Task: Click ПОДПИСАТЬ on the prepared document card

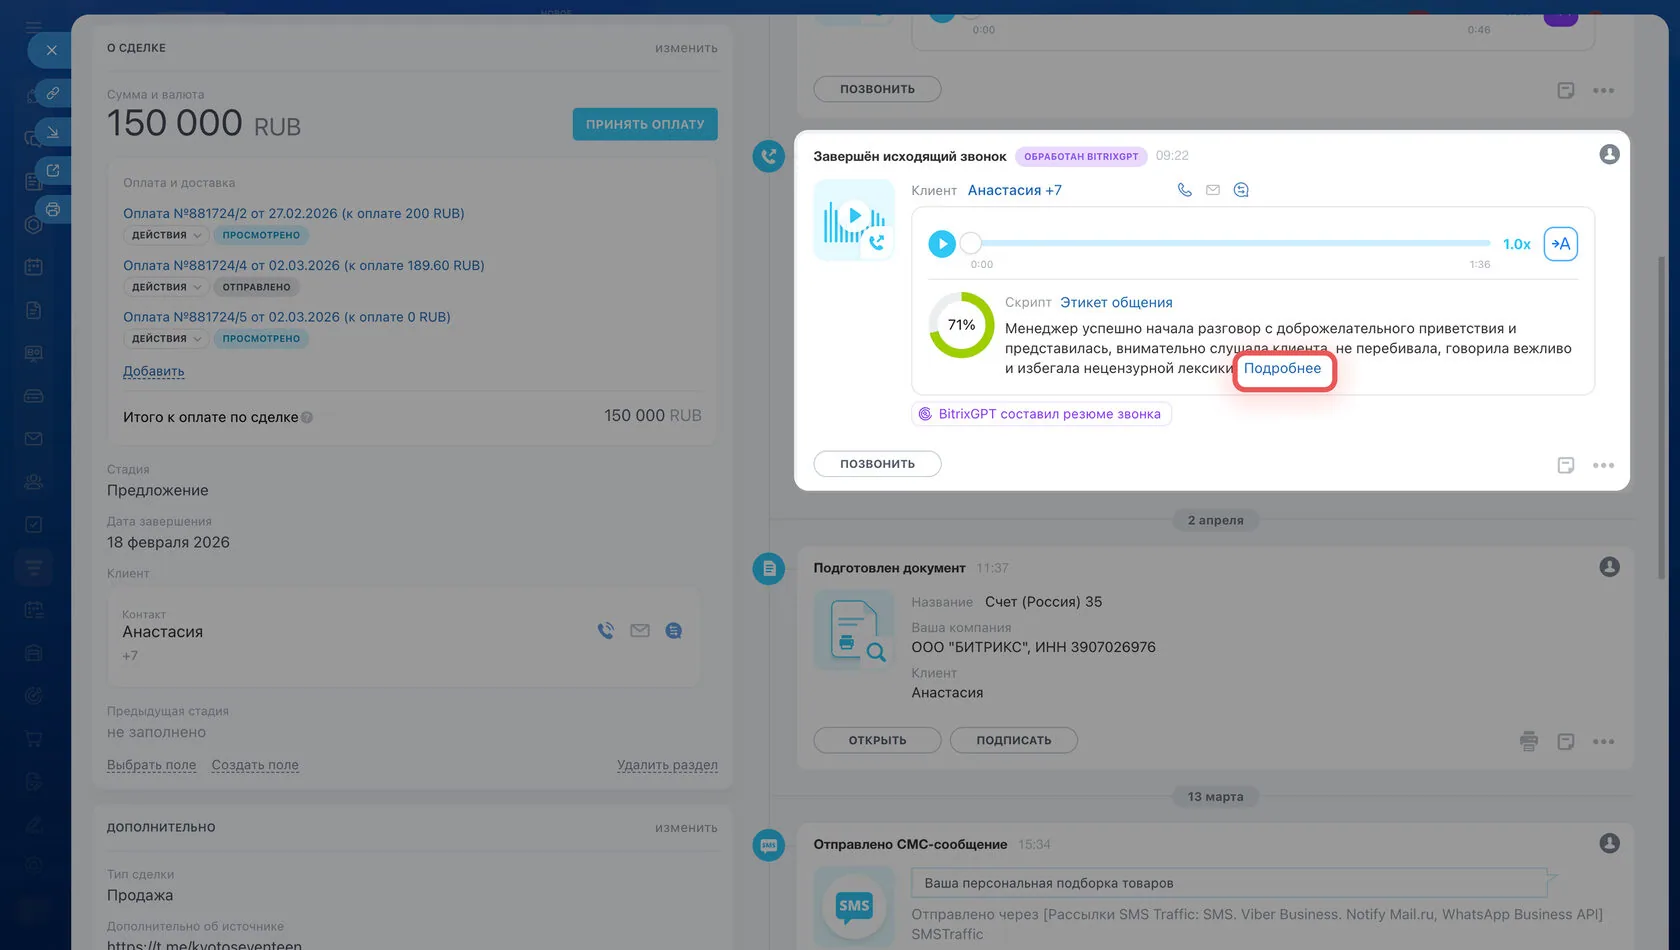Action: click(1014, 741)
